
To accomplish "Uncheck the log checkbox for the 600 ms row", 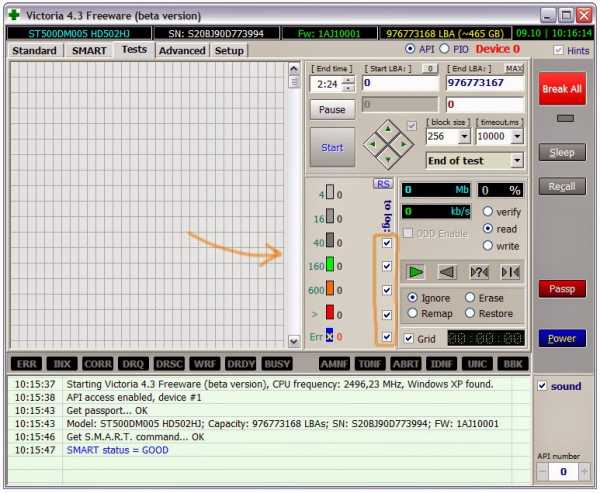I will pos(387,290).
